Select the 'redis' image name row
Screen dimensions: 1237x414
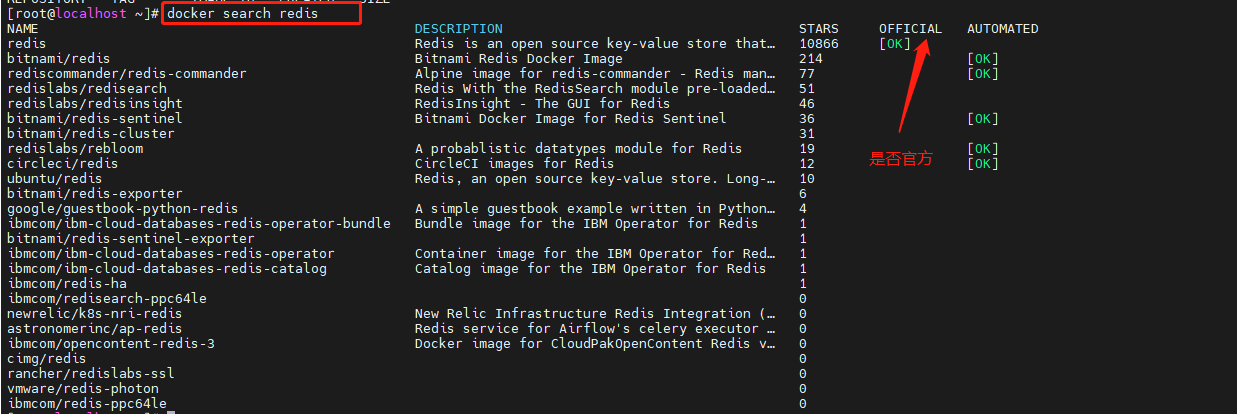tap(26, 44)
